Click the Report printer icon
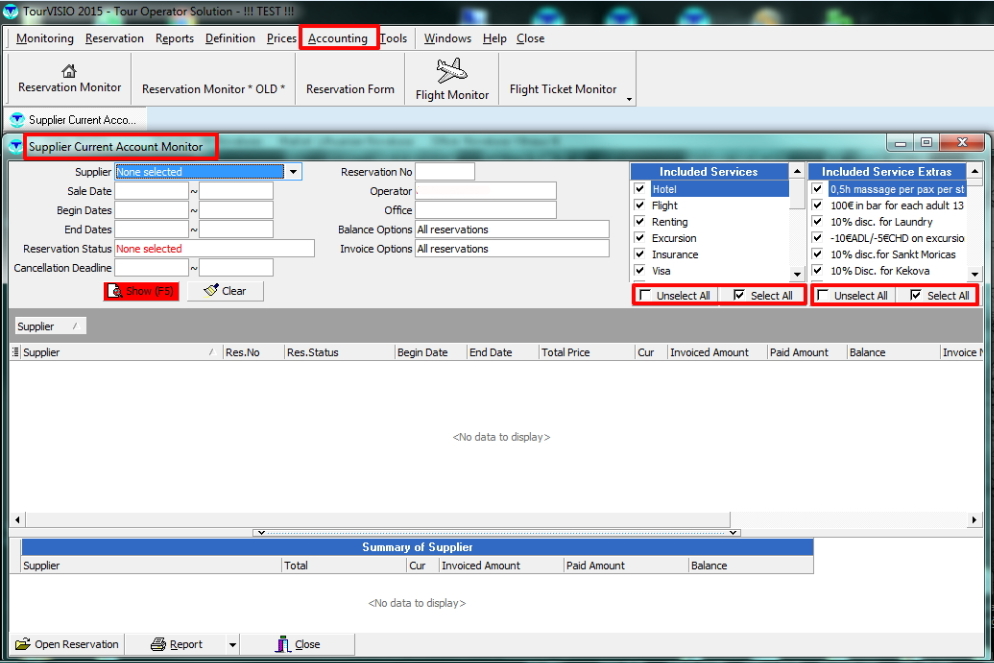 159,645
